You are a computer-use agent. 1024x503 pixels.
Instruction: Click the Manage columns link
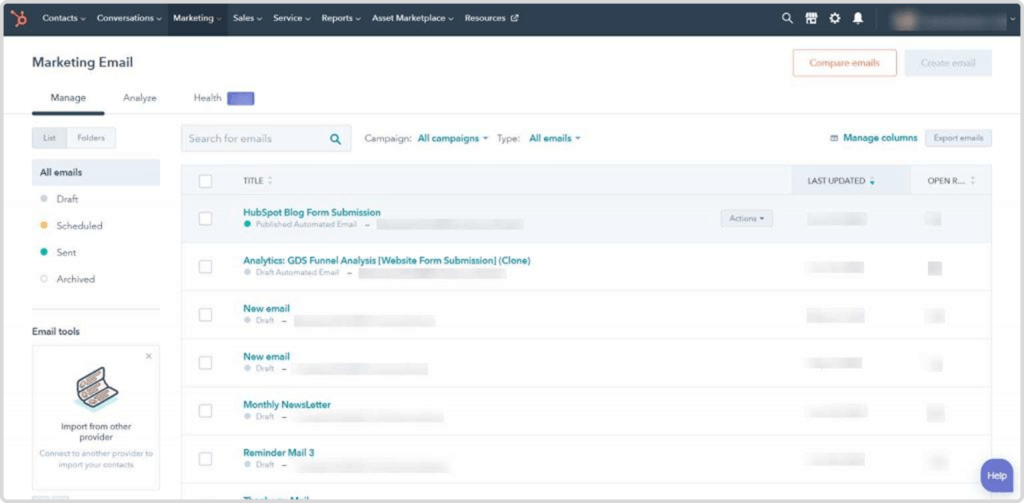(x=880, y=138)
